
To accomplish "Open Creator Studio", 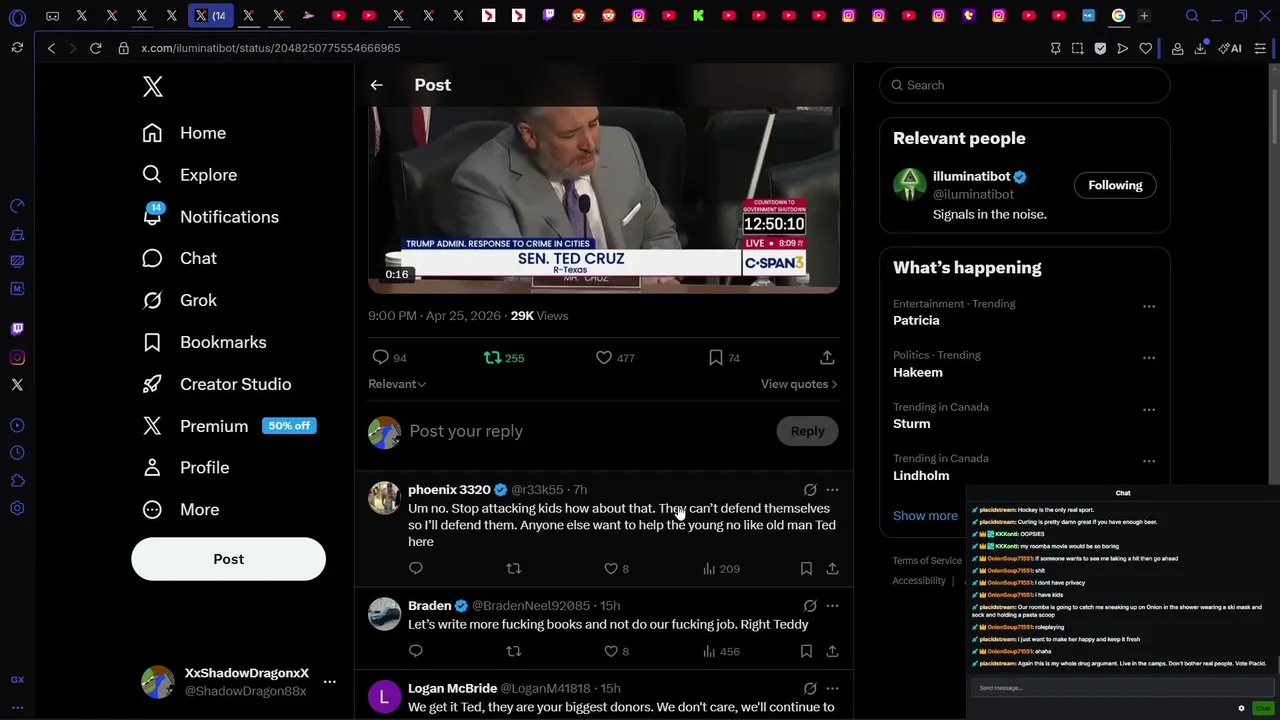I will [216, 384].
